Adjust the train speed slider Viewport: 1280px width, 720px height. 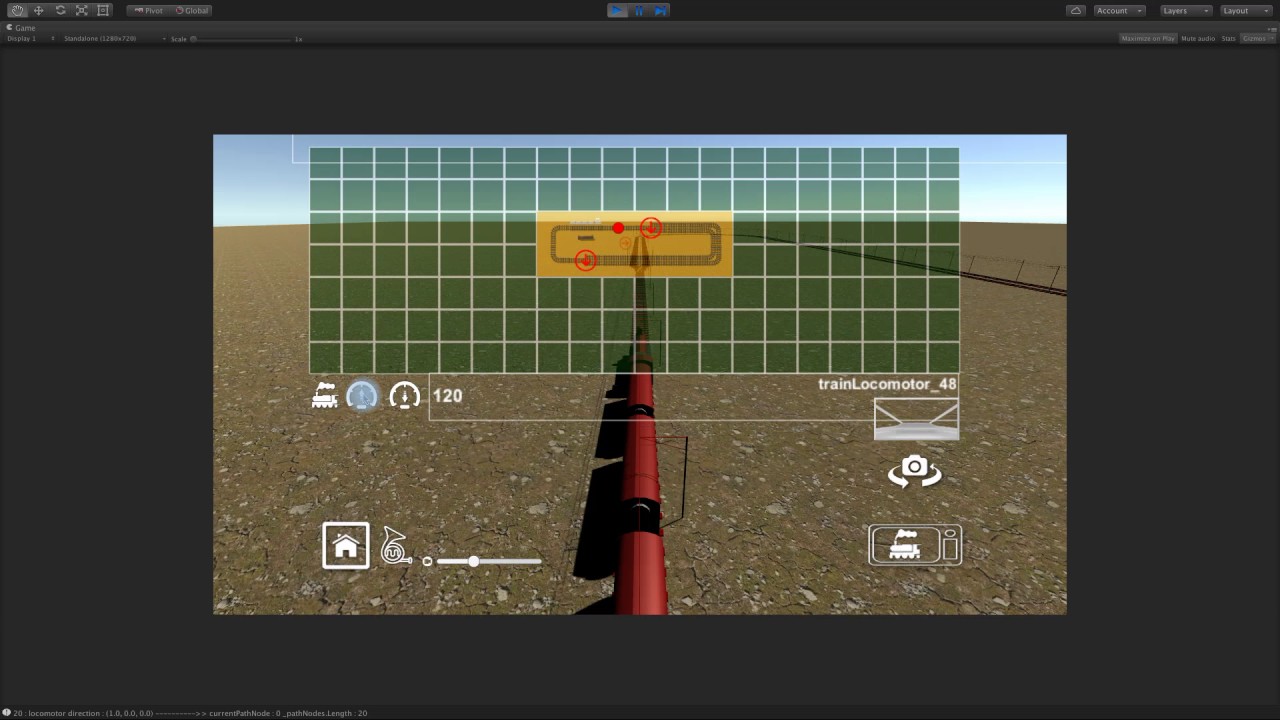click(x=473, y=561)
